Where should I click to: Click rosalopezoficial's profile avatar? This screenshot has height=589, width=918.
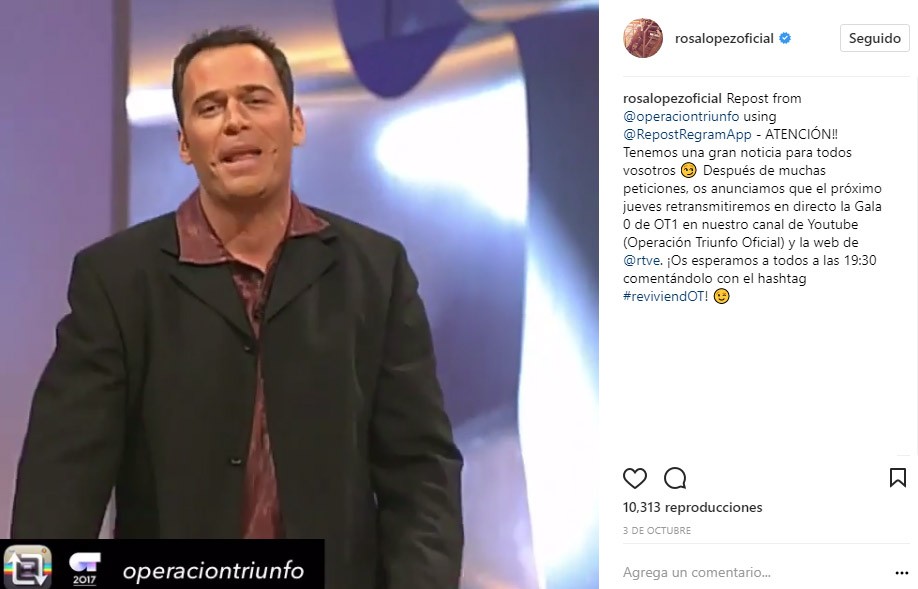click(643, 38)
